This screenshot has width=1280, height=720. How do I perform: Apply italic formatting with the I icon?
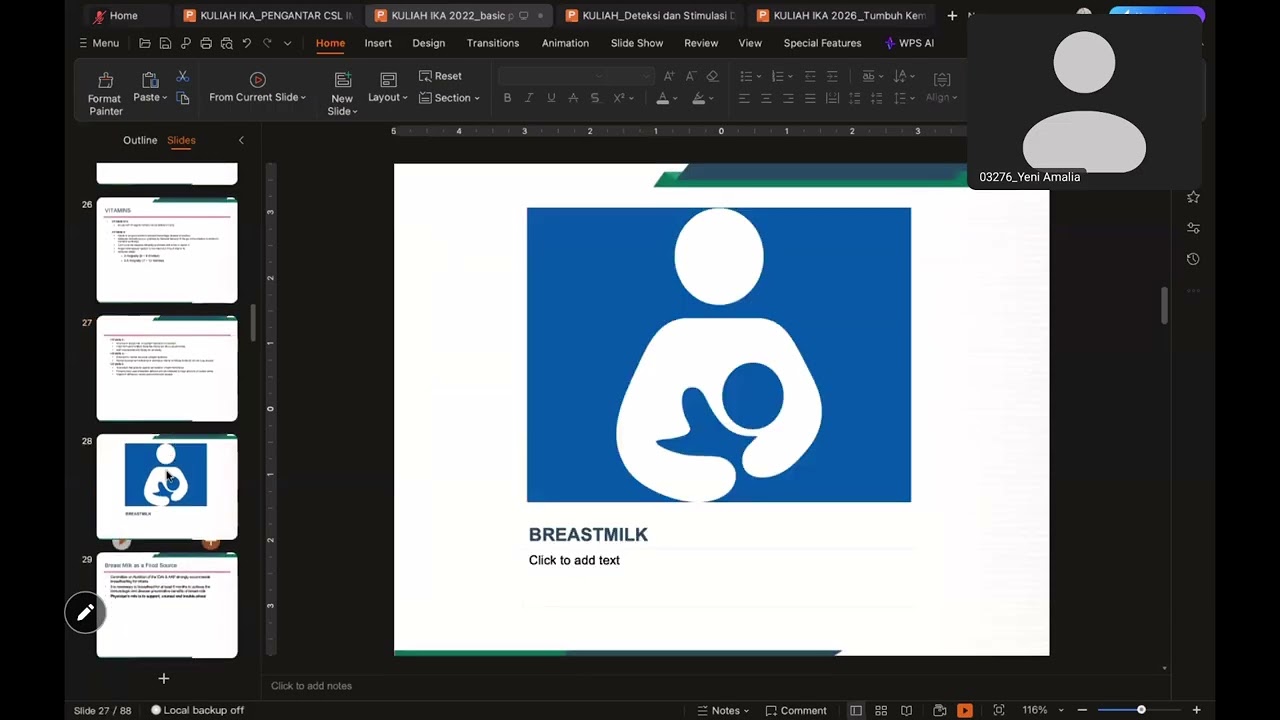pos(529,98)
